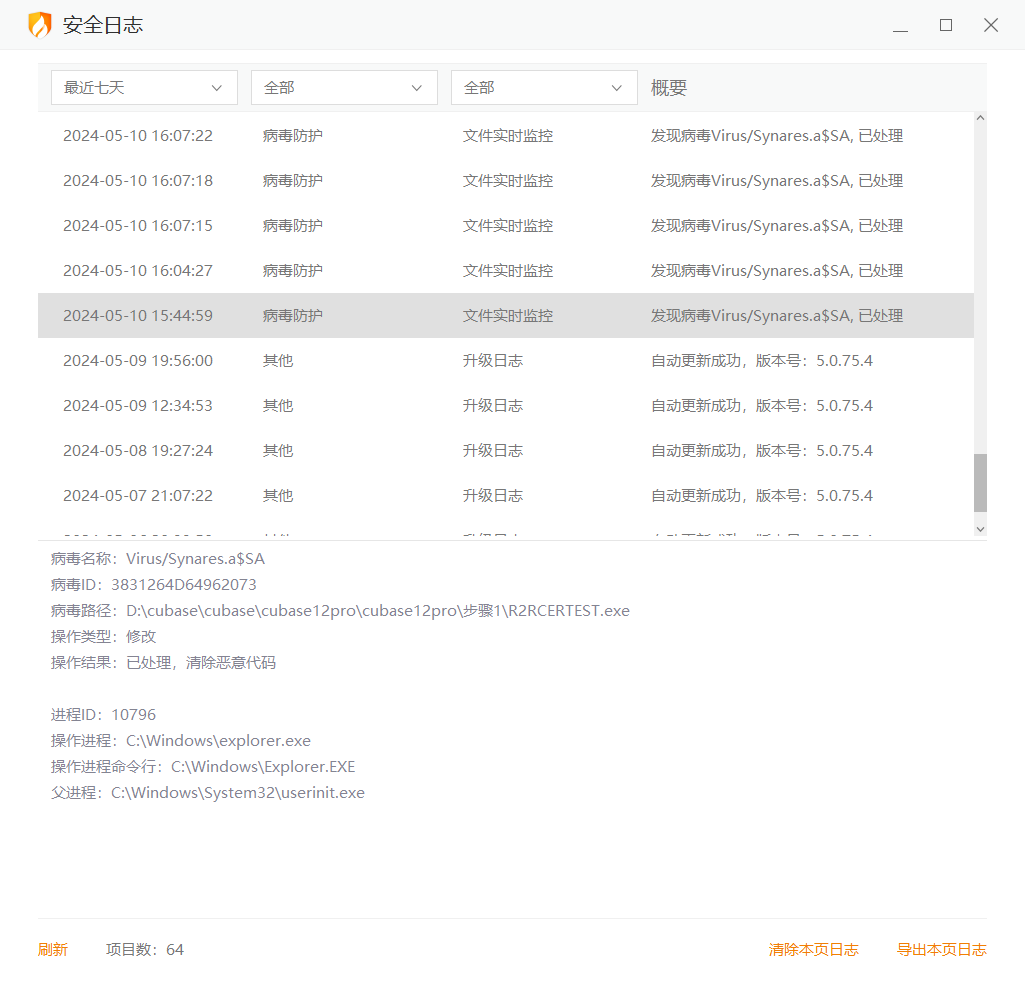Close the security log window
This screenshot has height=981, width=1025.
click(990, 26)
